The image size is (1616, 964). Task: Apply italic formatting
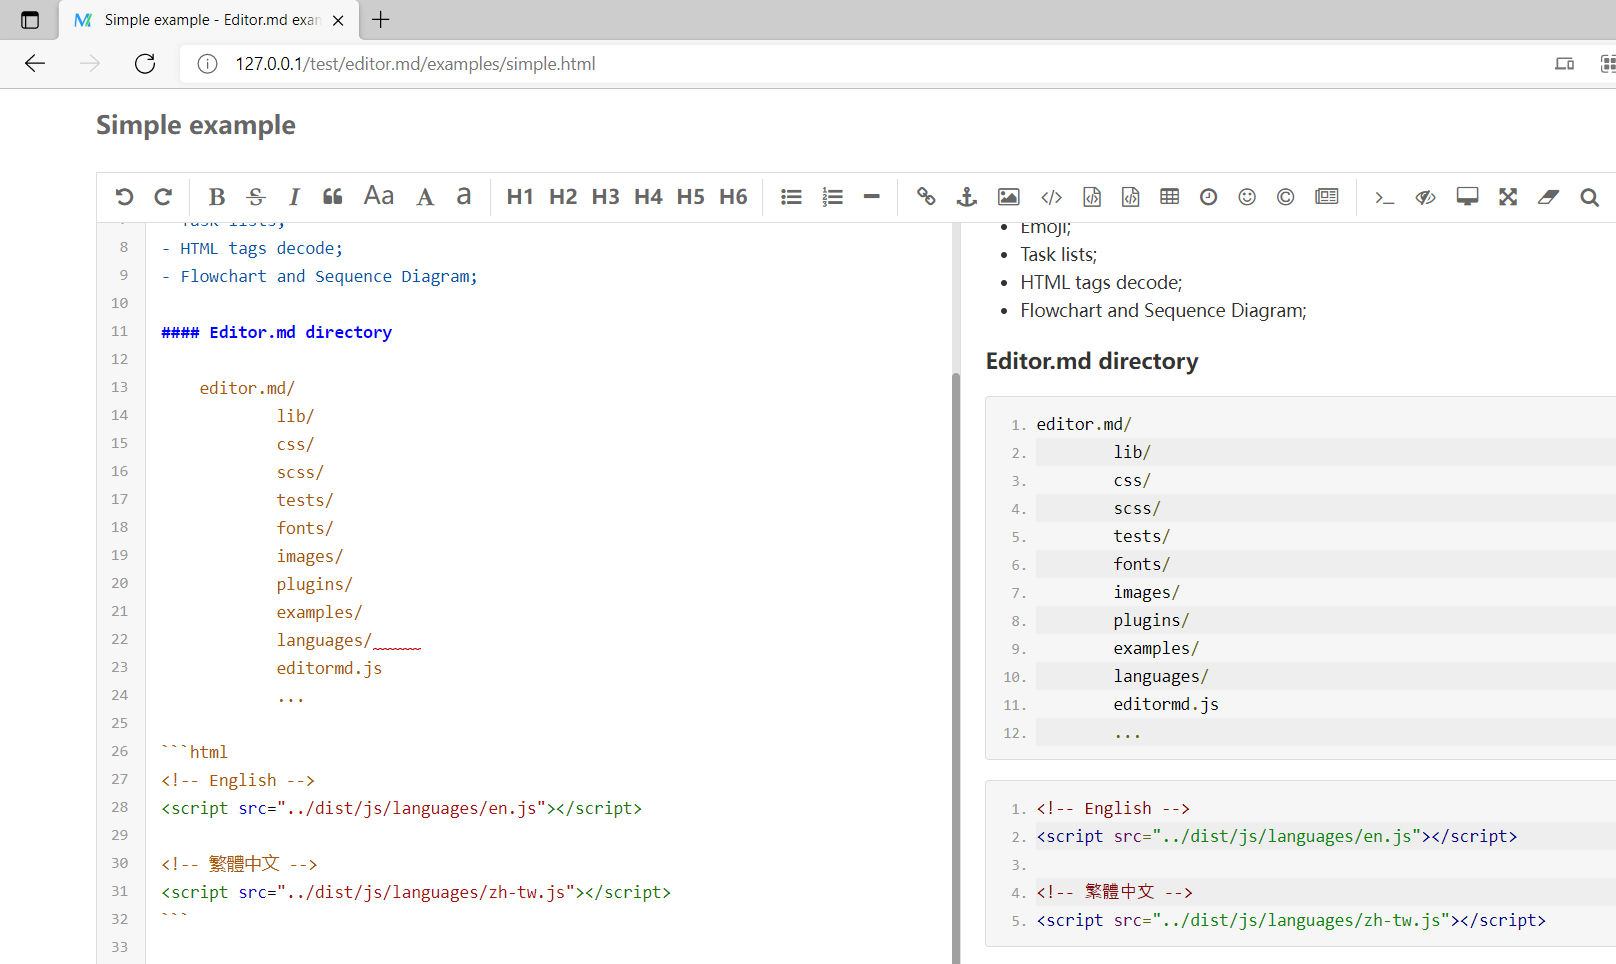tap(294, 197)
